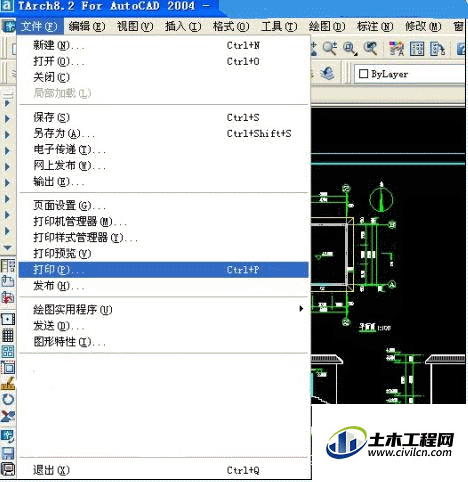Open the 格式(O) menu
Viewport: 468px width, 482px height.
pyautogui.click(x=231, y=26)
